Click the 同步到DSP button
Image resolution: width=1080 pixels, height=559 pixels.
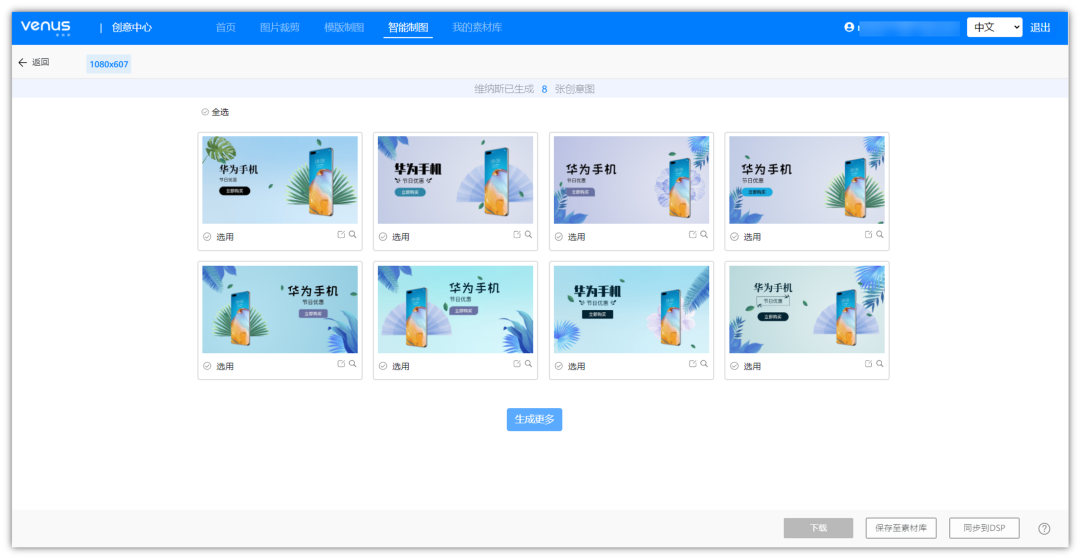984,528
